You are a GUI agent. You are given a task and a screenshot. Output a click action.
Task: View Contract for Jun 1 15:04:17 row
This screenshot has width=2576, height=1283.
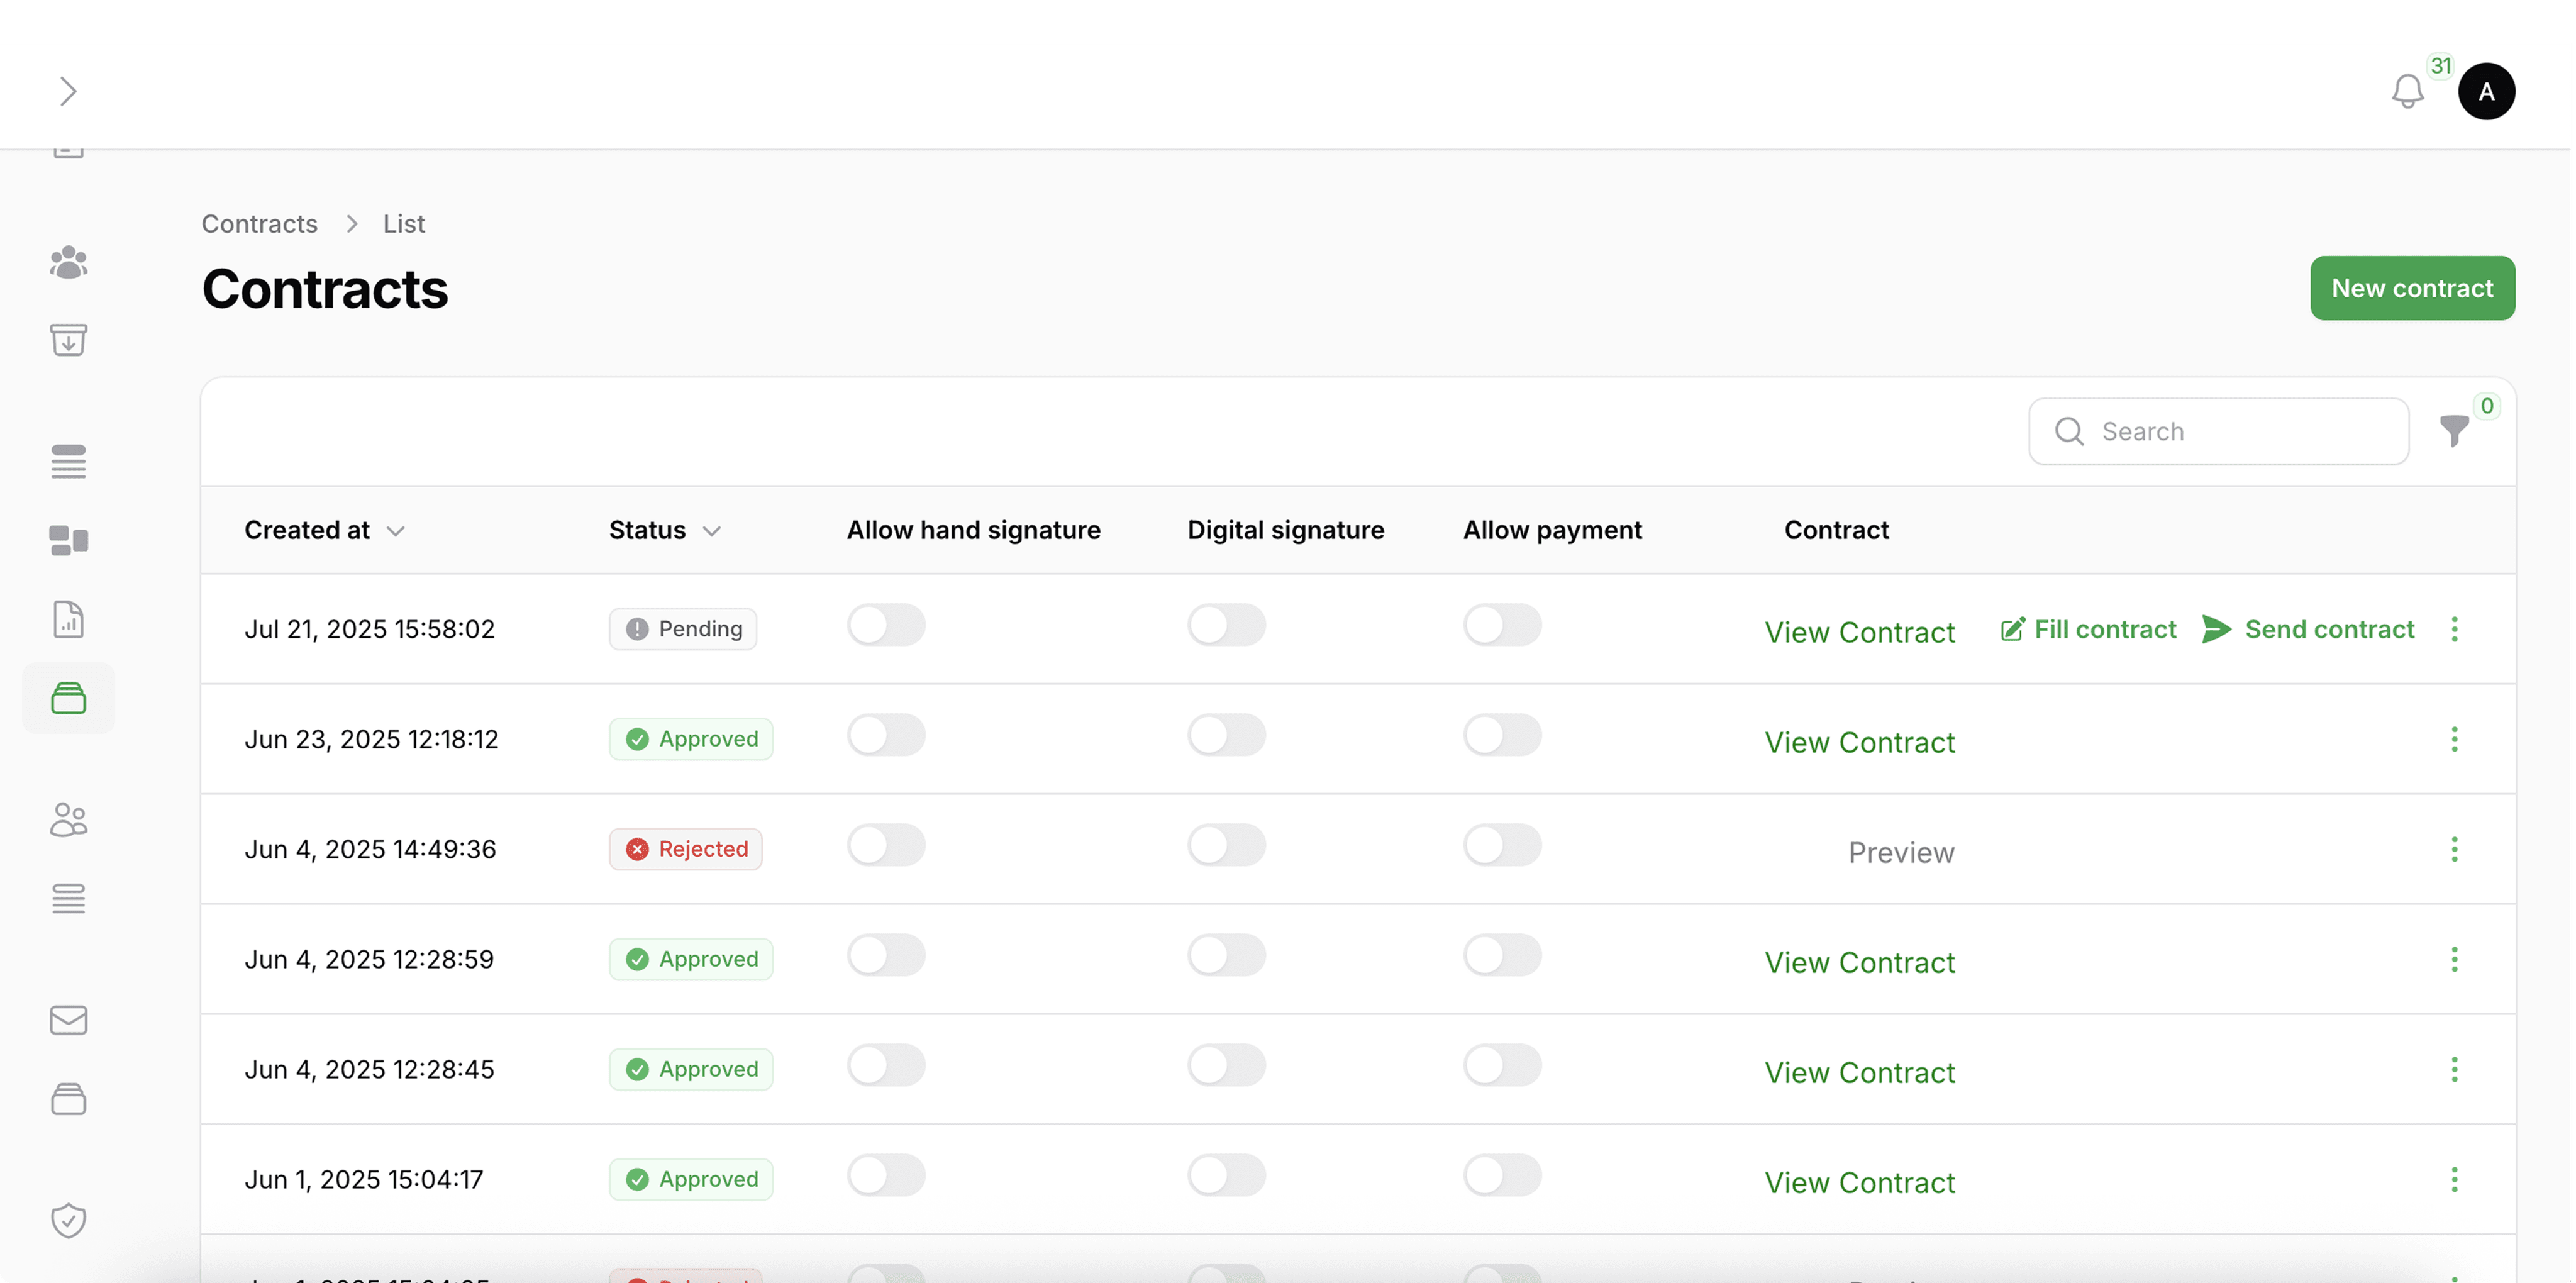(1859, 1182)
